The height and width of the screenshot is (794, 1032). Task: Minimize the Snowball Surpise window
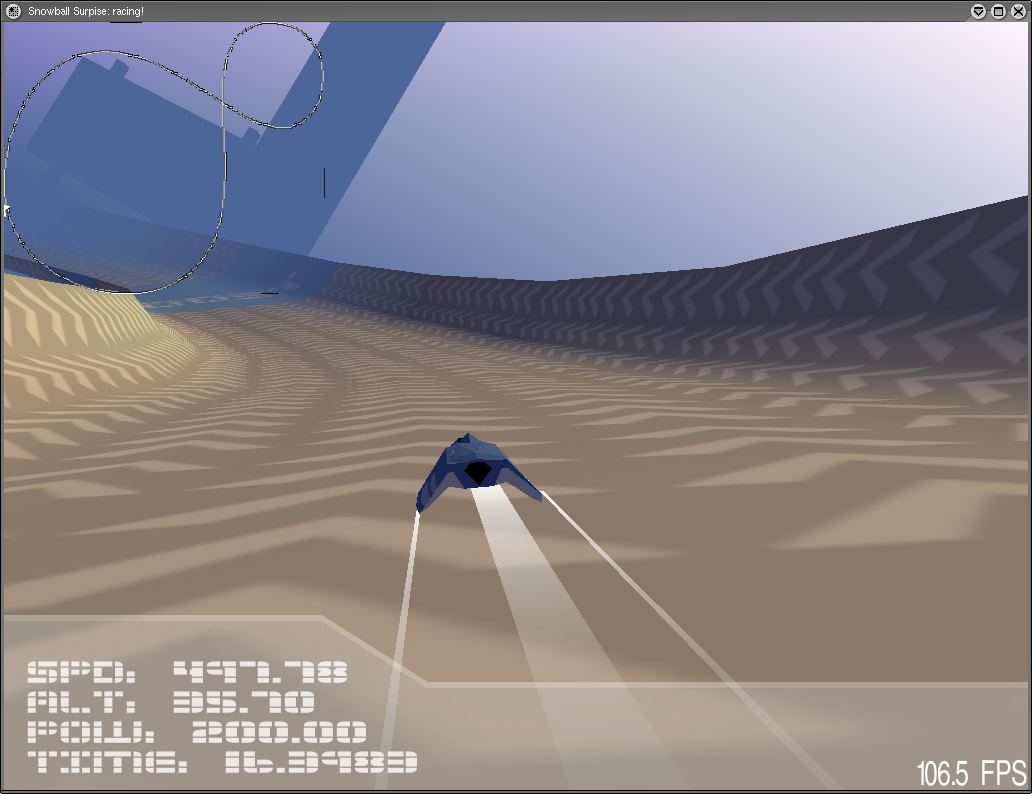[x=978, y=11]
